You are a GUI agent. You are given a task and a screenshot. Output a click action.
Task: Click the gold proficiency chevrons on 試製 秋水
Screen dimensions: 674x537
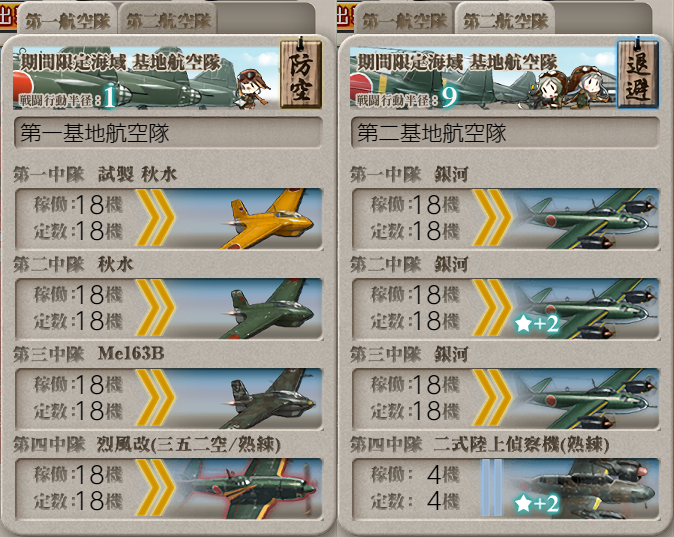155,218
